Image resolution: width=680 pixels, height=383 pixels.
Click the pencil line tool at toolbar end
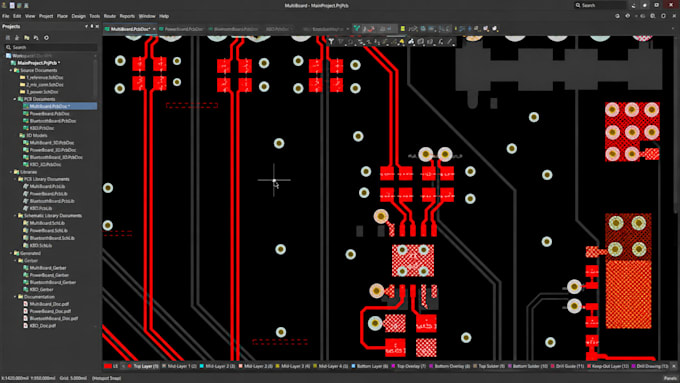pos(450,42)
